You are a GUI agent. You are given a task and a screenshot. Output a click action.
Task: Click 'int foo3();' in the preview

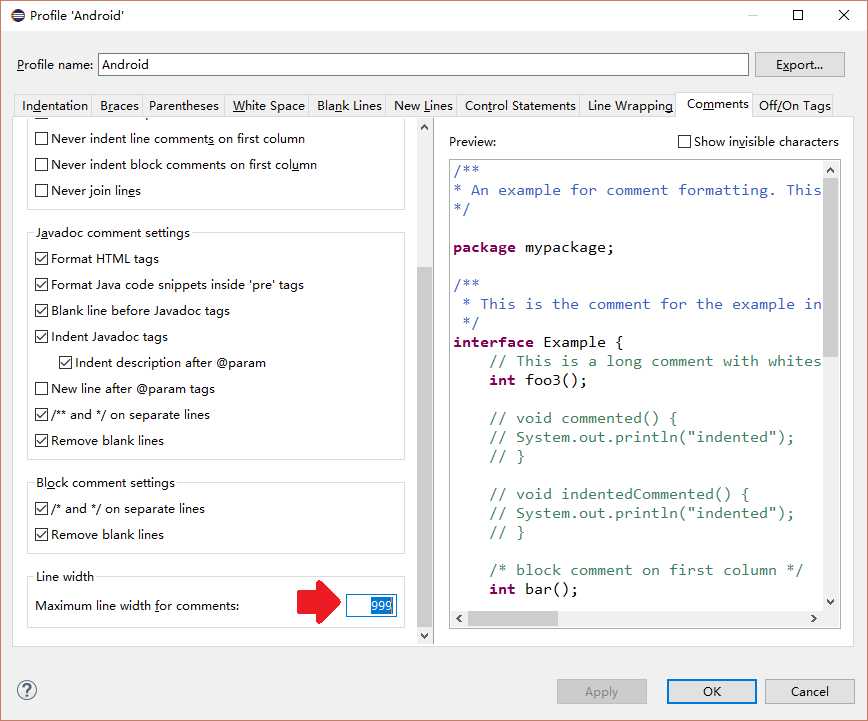click(538, 380)
